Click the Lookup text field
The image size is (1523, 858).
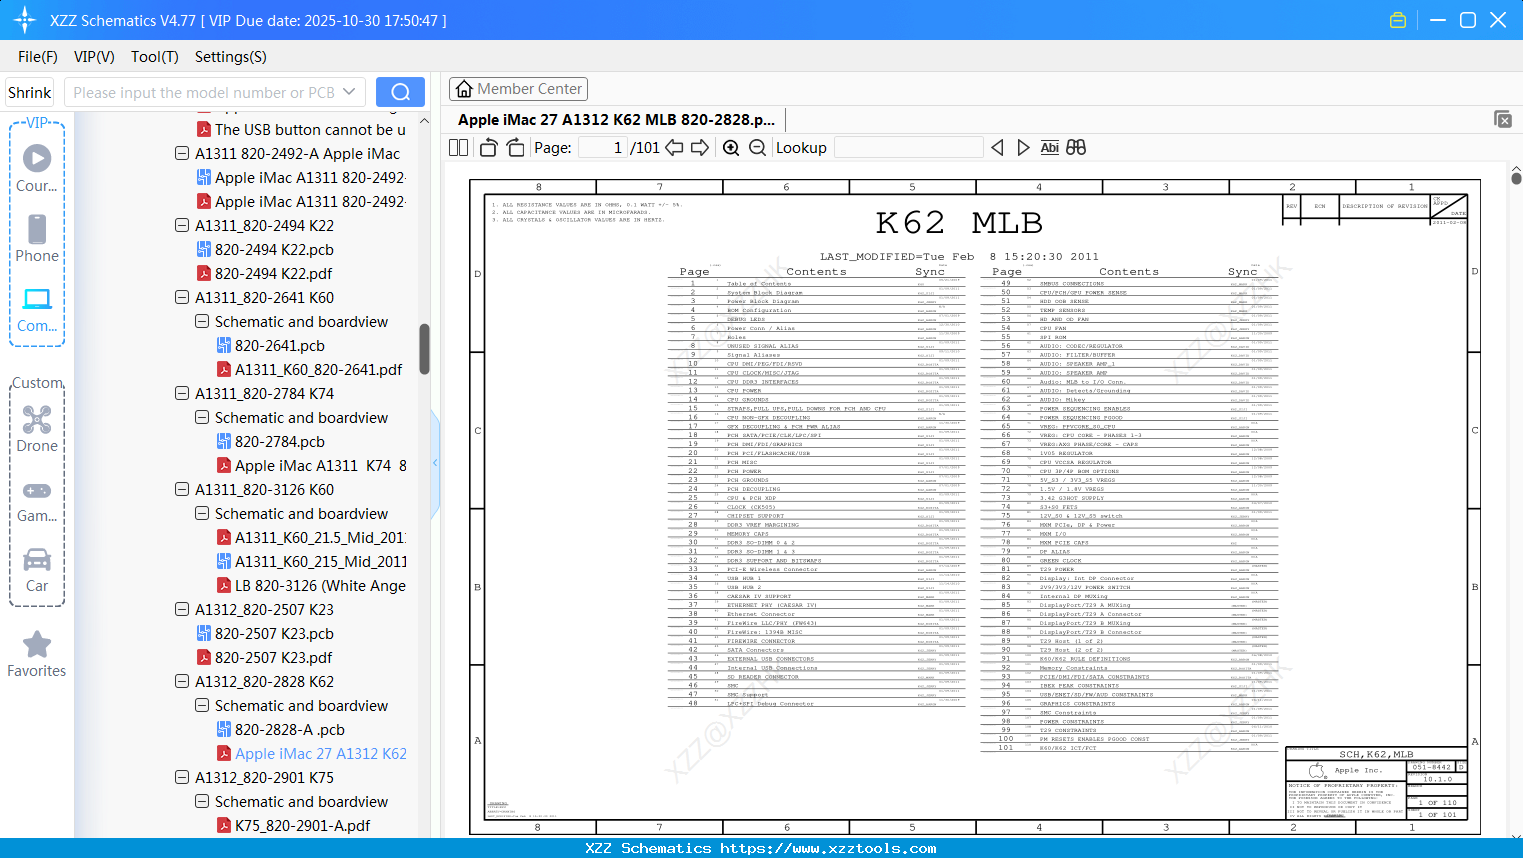click(908, 148)
